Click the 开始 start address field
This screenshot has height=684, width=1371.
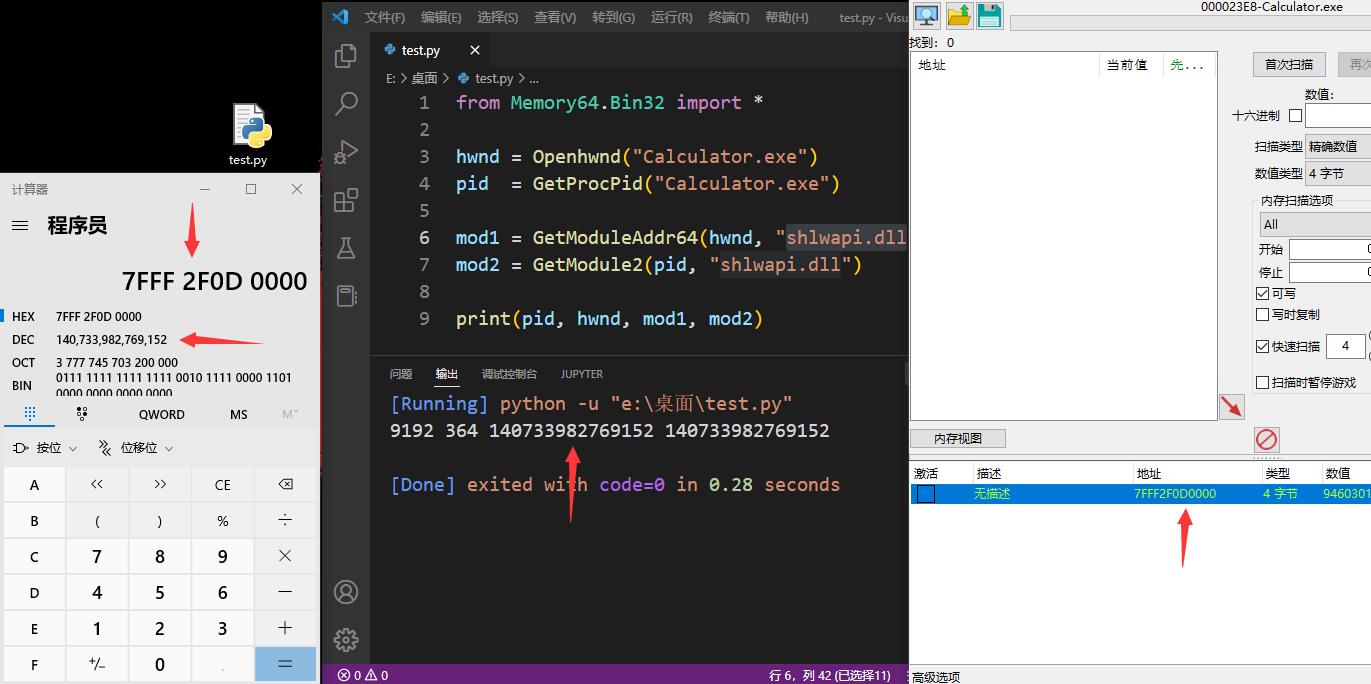[1330, 249]
